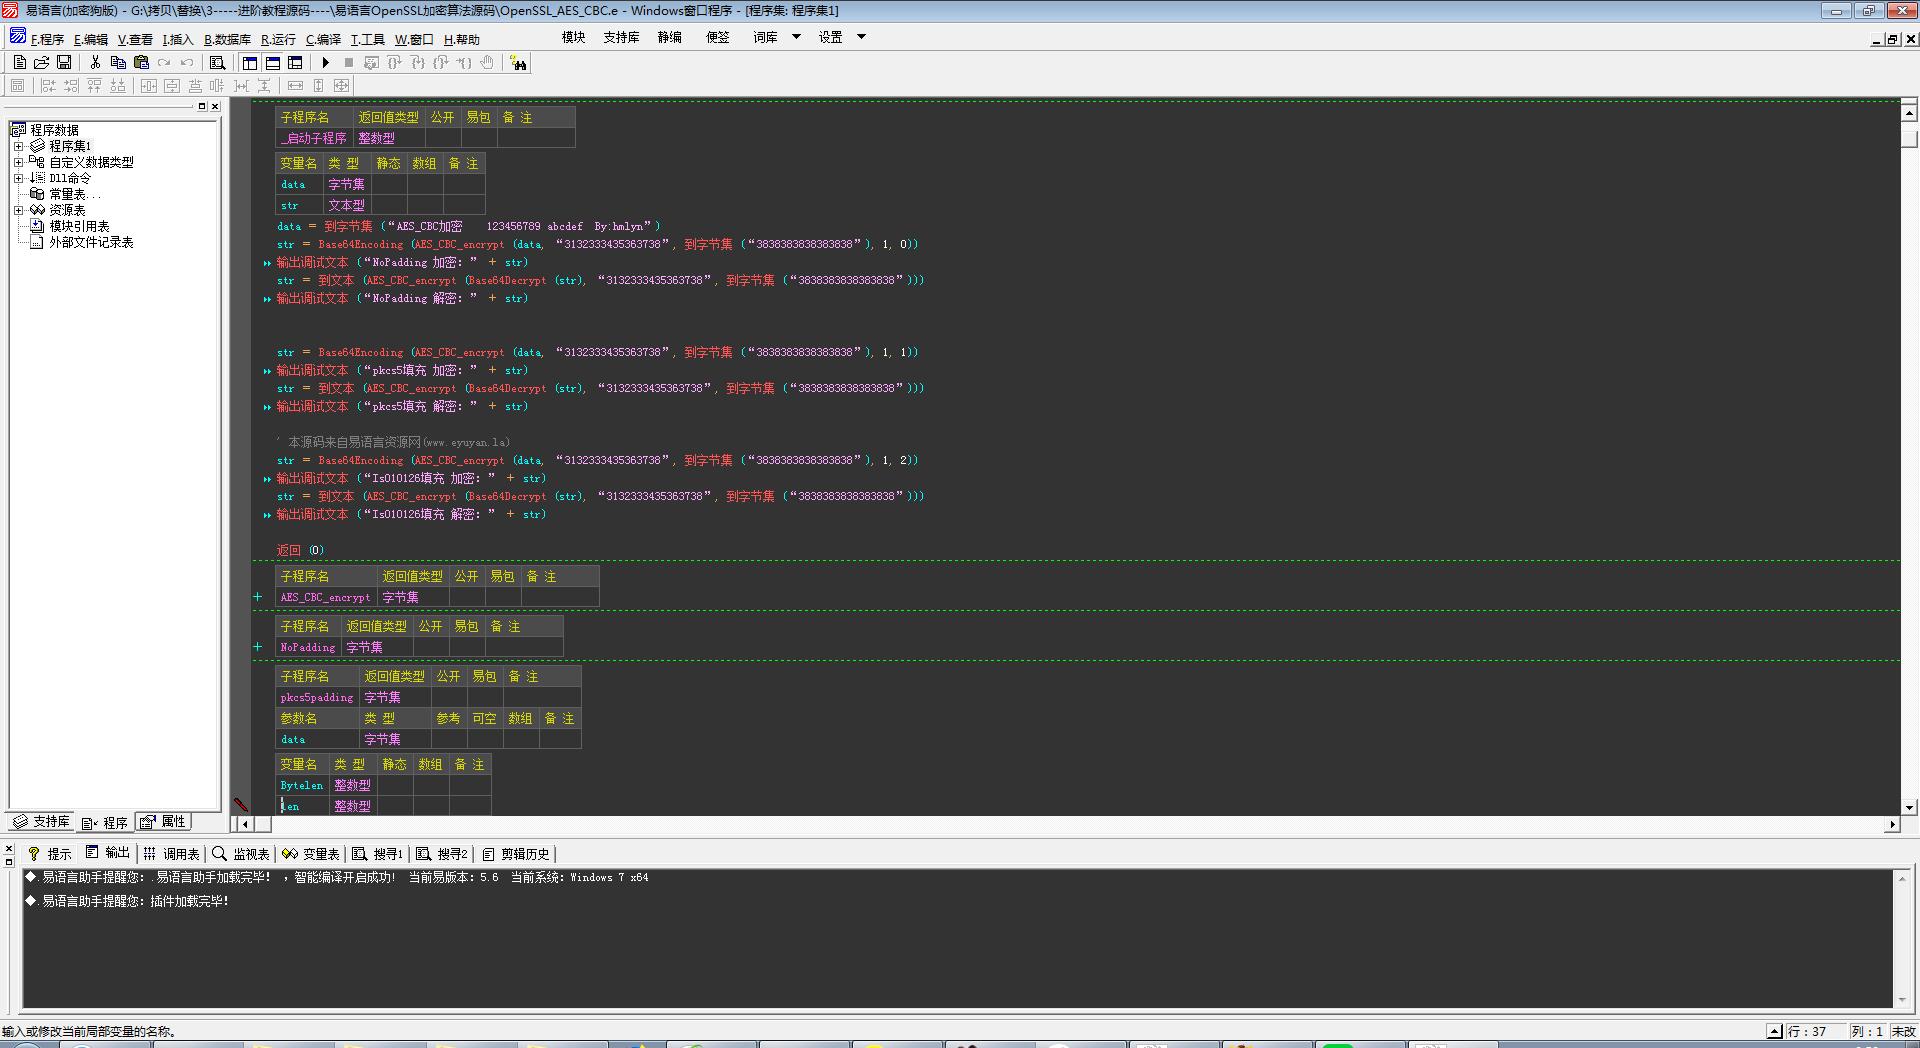Screen dimensions: 1920x1048
Task: Close the left program tree panel
Action: [x=214, y=106]
